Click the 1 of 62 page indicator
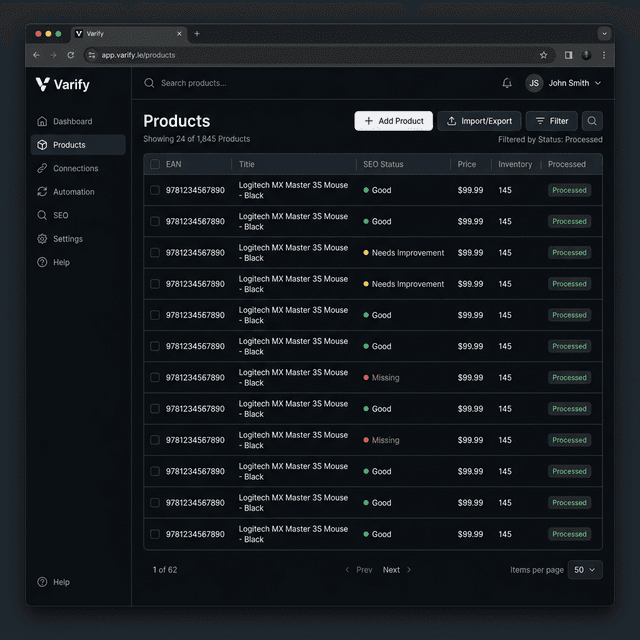640x640 pixels. pos(165,570)
